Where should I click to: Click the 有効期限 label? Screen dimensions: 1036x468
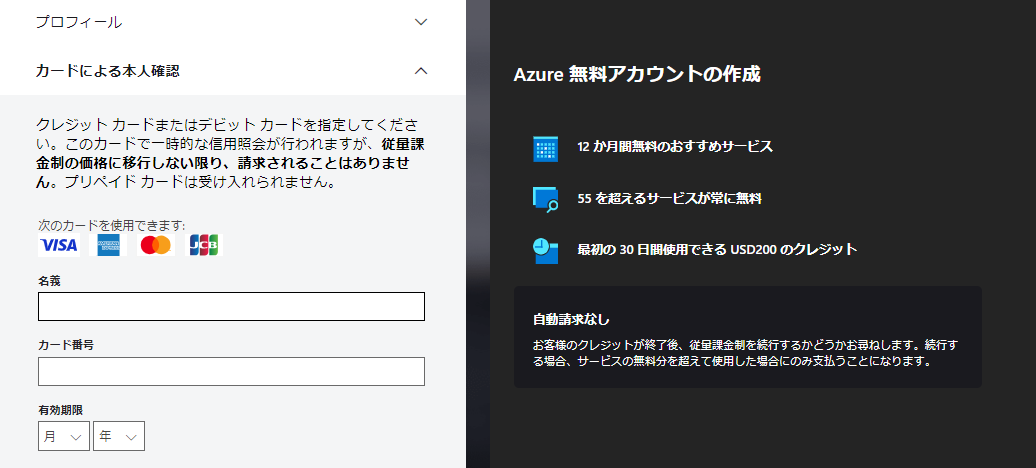[61, 410]
